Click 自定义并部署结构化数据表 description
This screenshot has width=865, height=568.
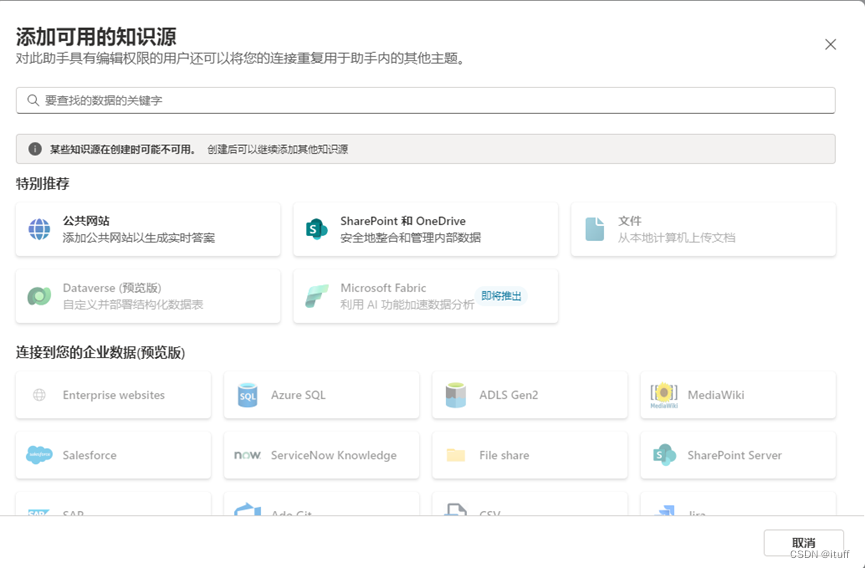coord(133,305)
